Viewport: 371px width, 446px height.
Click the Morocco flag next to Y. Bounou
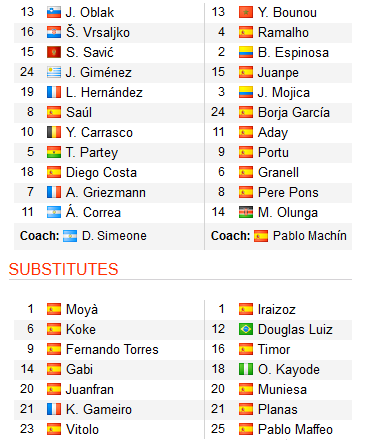click(246, 13)
